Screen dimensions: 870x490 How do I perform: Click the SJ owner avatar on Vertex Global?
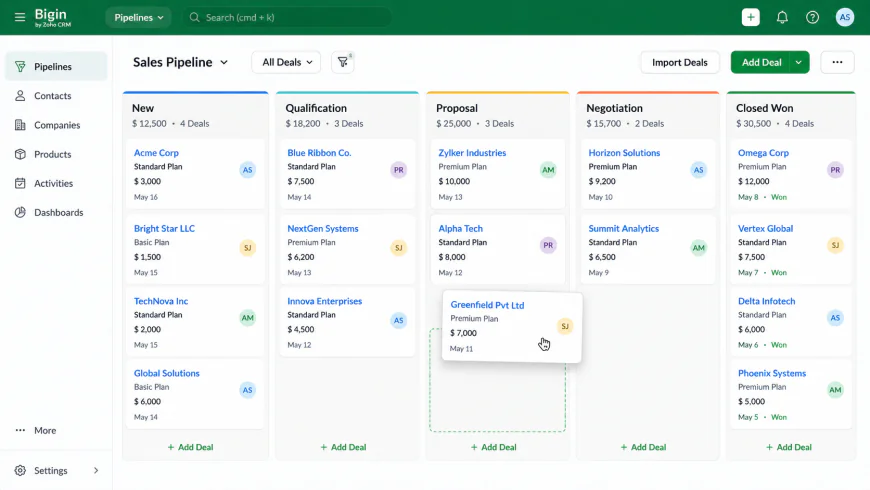click(835, 245)
